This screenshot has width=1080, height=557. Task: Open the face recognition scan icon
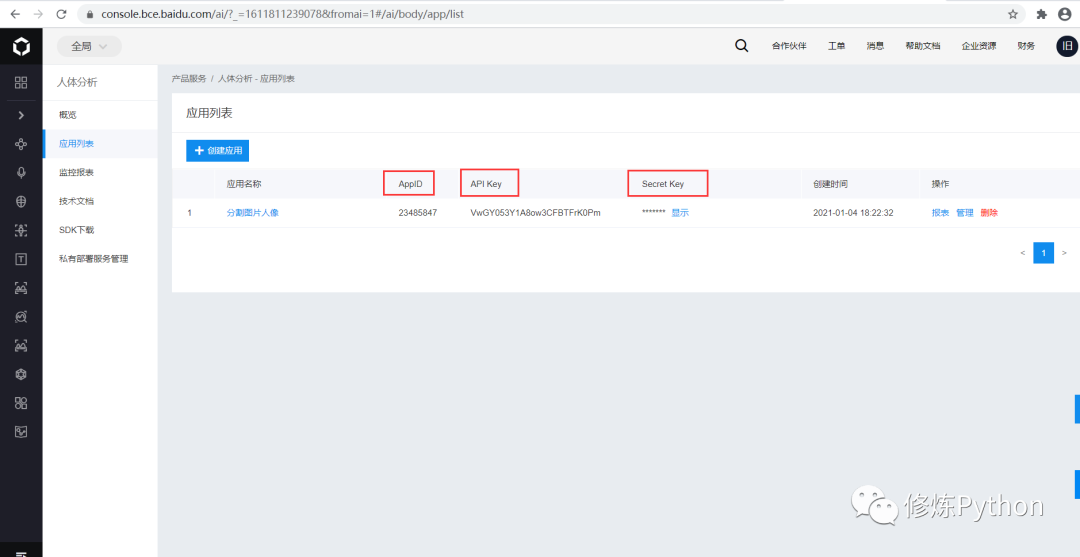21,231
